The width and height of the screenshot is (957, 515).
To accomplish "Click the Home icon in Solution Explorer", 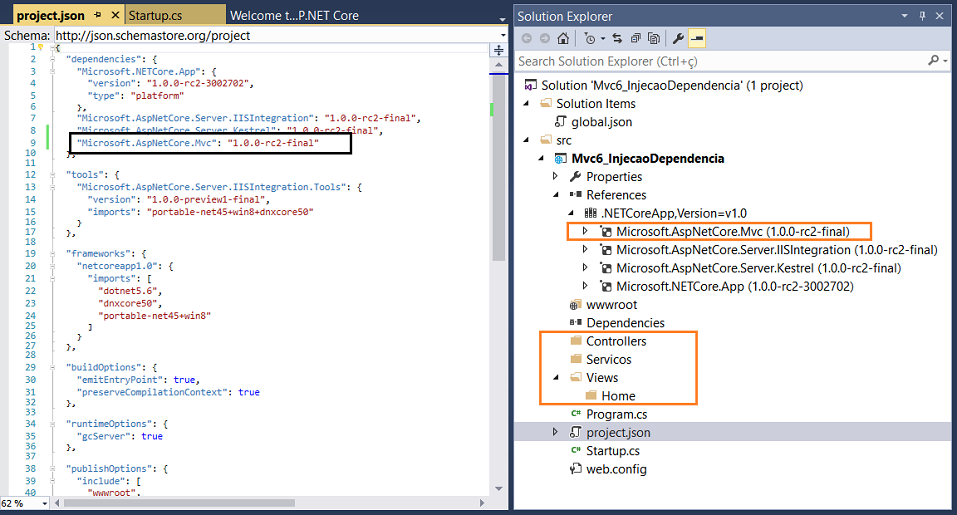I will click(x=563, y=38).
